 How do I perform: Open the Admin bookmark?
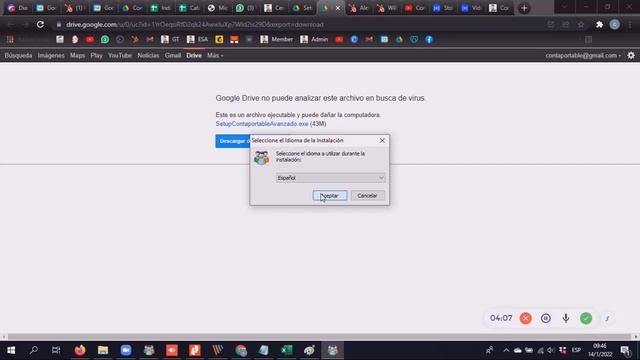pyautogui.click(x=314, y=40)
